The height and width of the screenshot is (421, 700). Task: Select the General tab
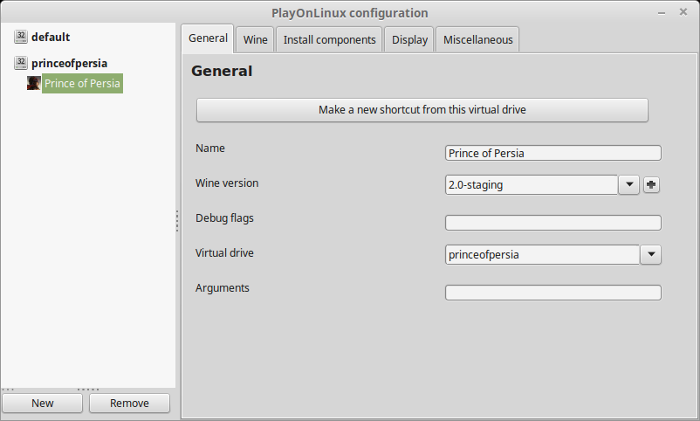(x=208, y=38)
